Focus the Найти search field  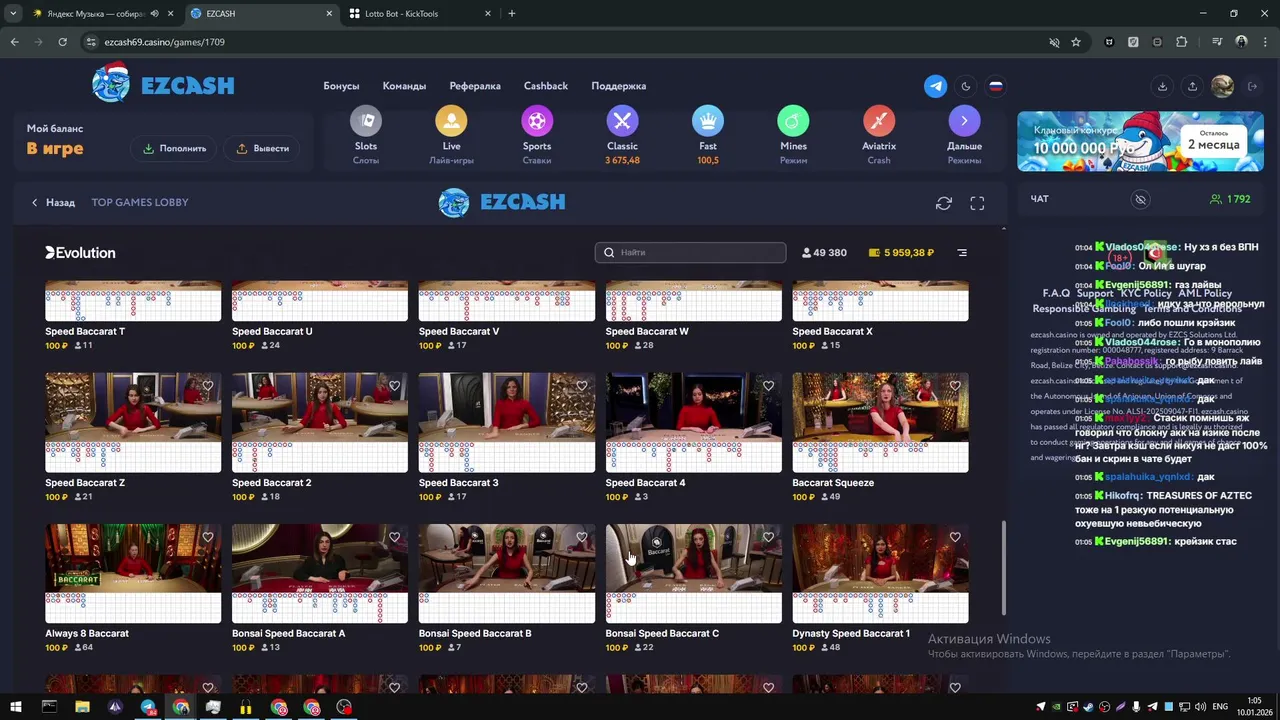690,253
